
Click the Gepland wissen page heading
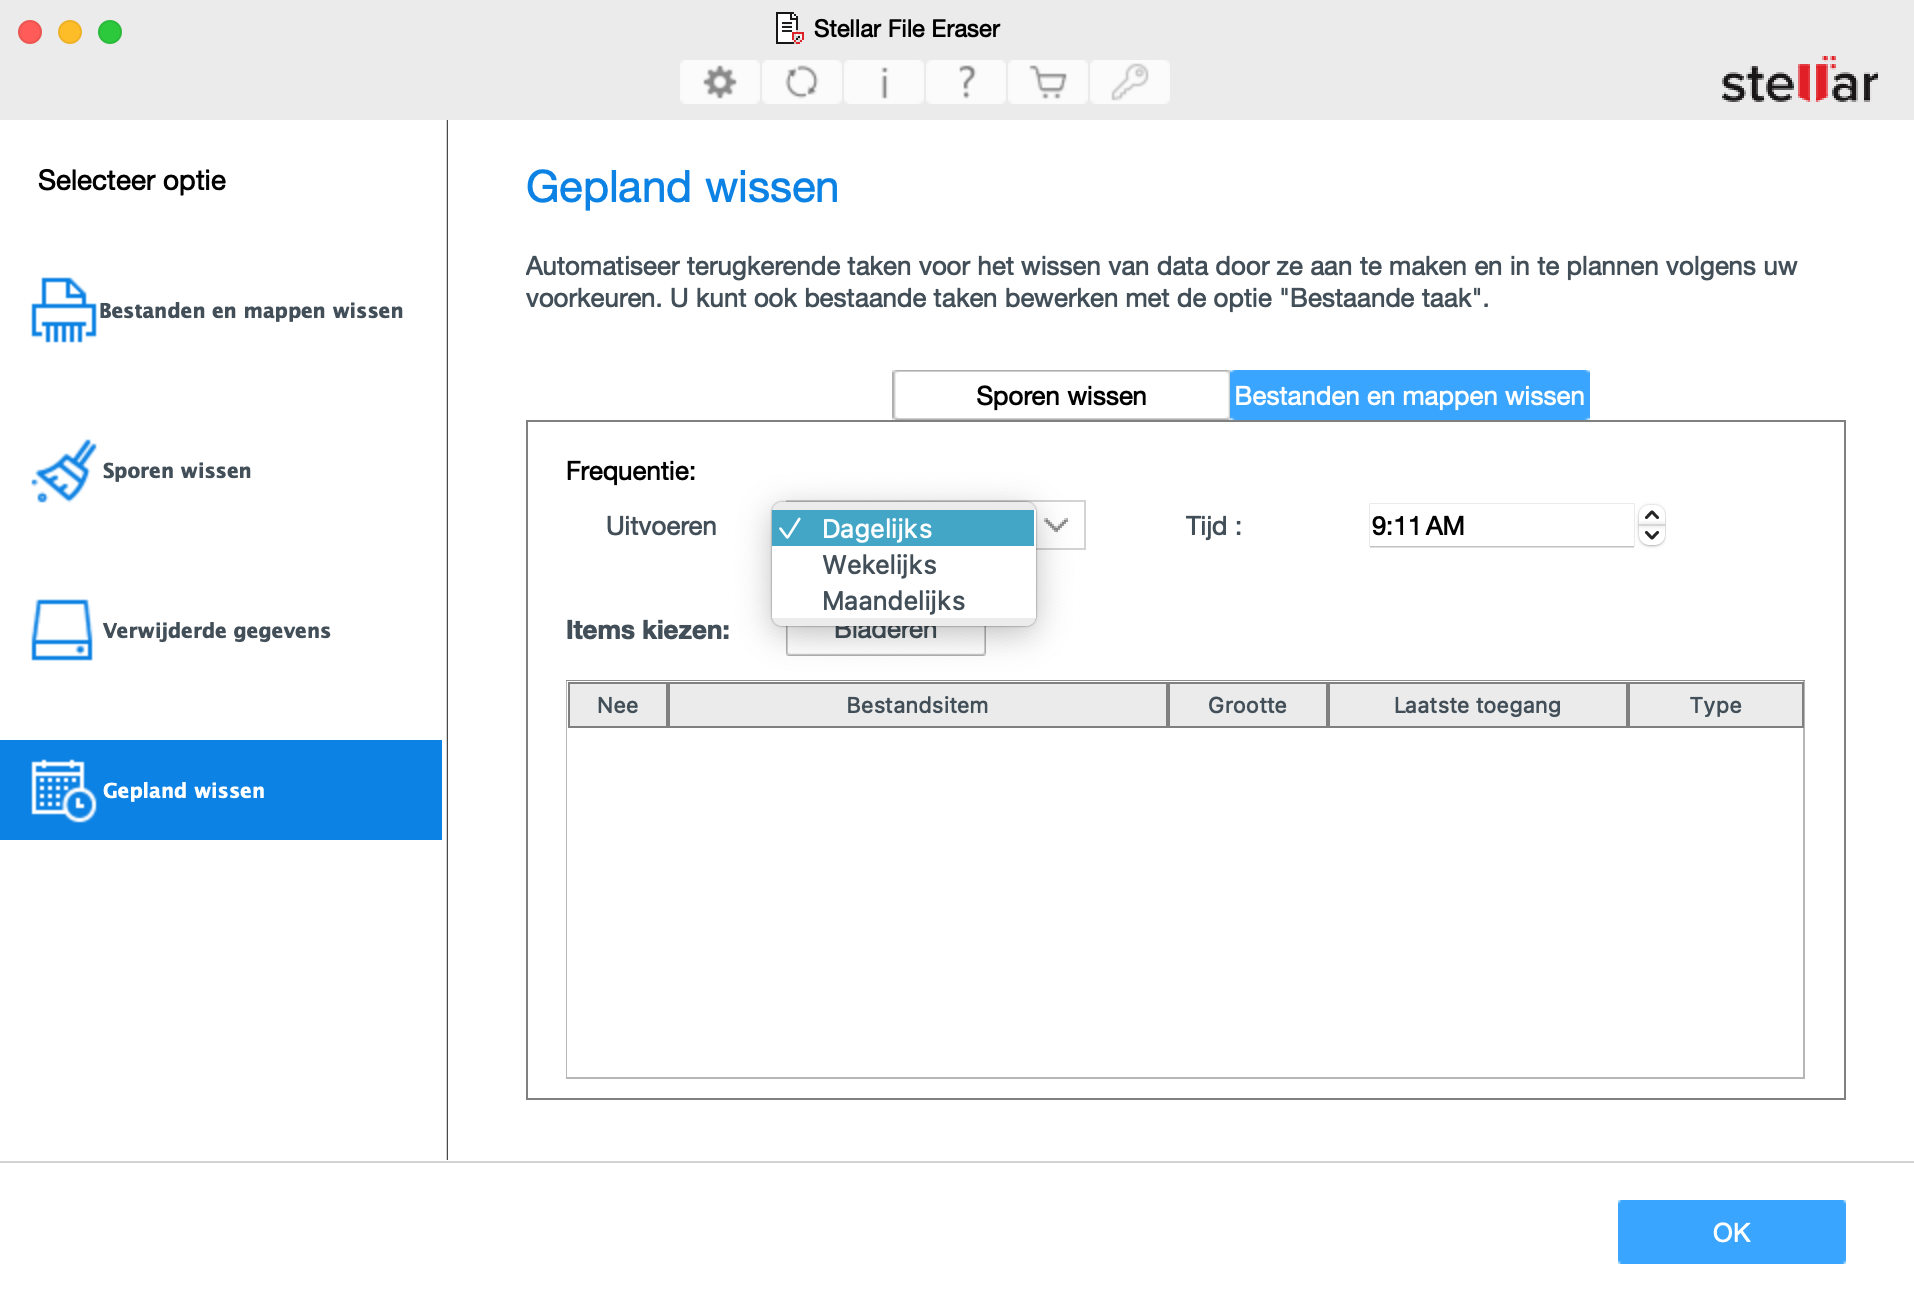coord(682,187)
